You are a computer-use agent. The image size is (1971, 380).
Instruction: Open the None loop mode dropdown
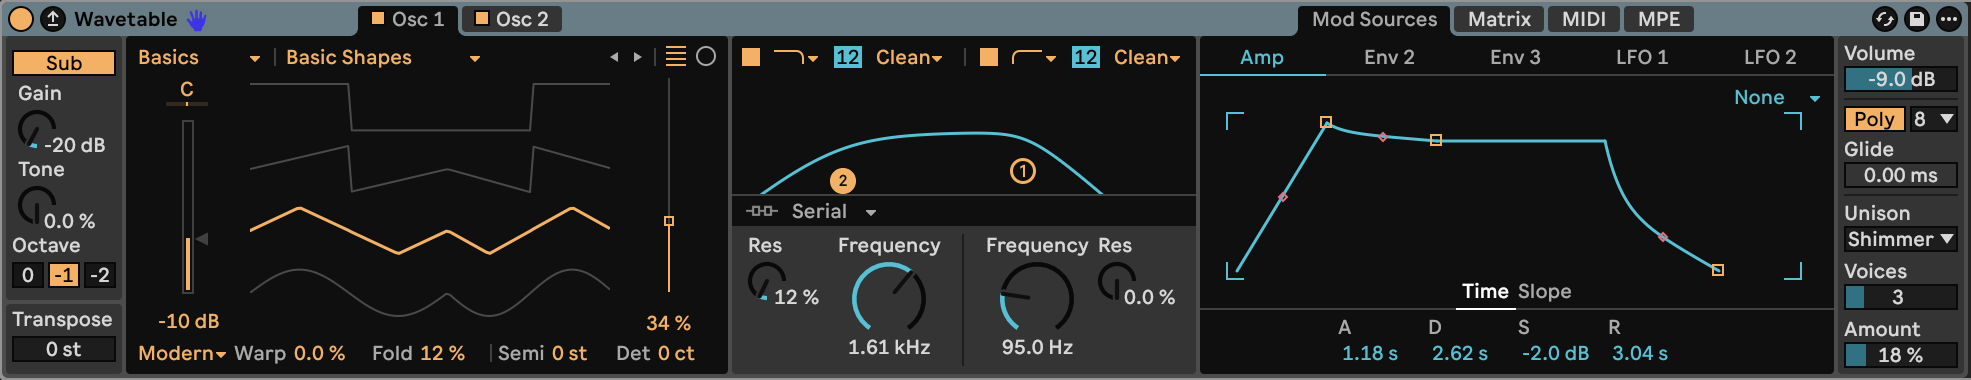(x=1776, y=98)
